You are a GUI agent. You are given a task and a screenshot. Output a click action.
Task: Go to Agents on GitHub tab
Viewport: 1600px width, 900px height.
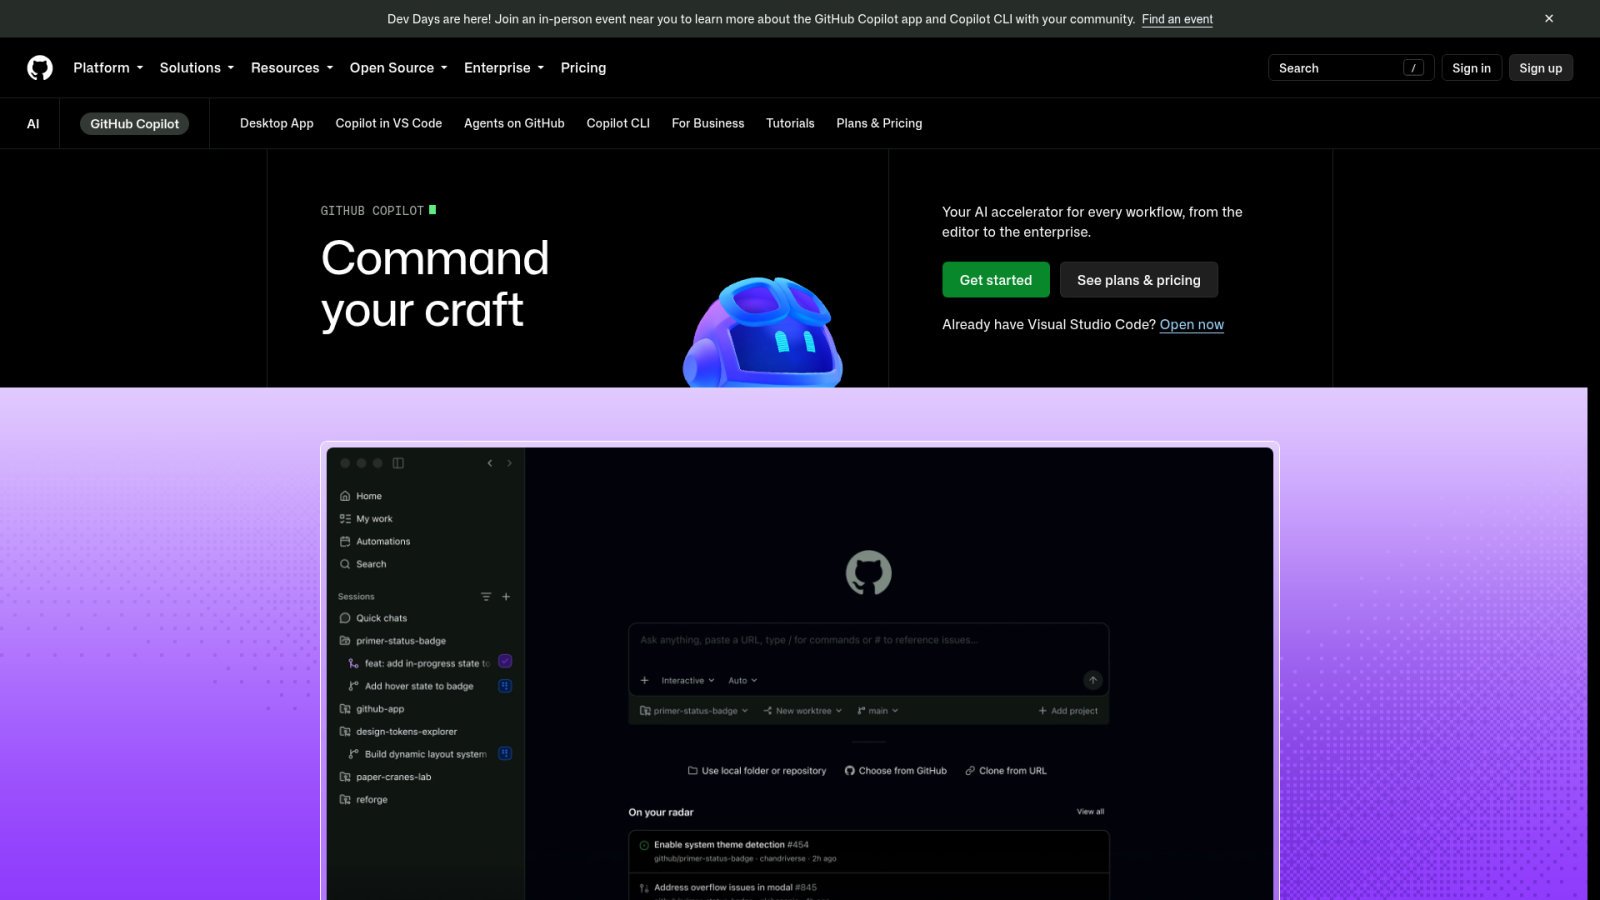(x=514, y=123)
